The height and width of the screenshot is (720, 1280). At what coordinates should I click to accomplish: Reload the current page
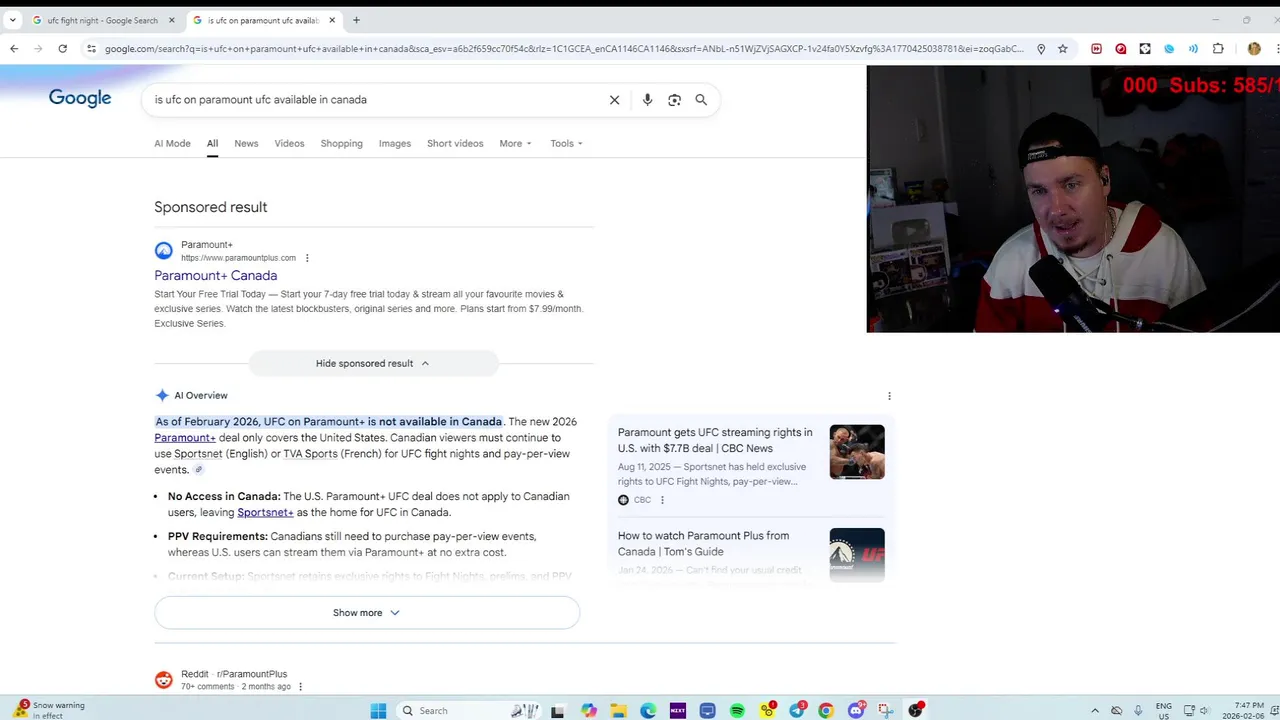62,48
